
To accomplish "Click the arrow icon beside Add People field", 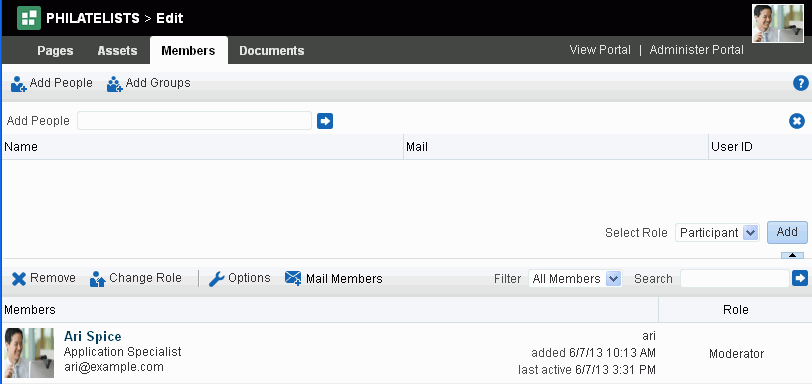I will coord(325,121).
